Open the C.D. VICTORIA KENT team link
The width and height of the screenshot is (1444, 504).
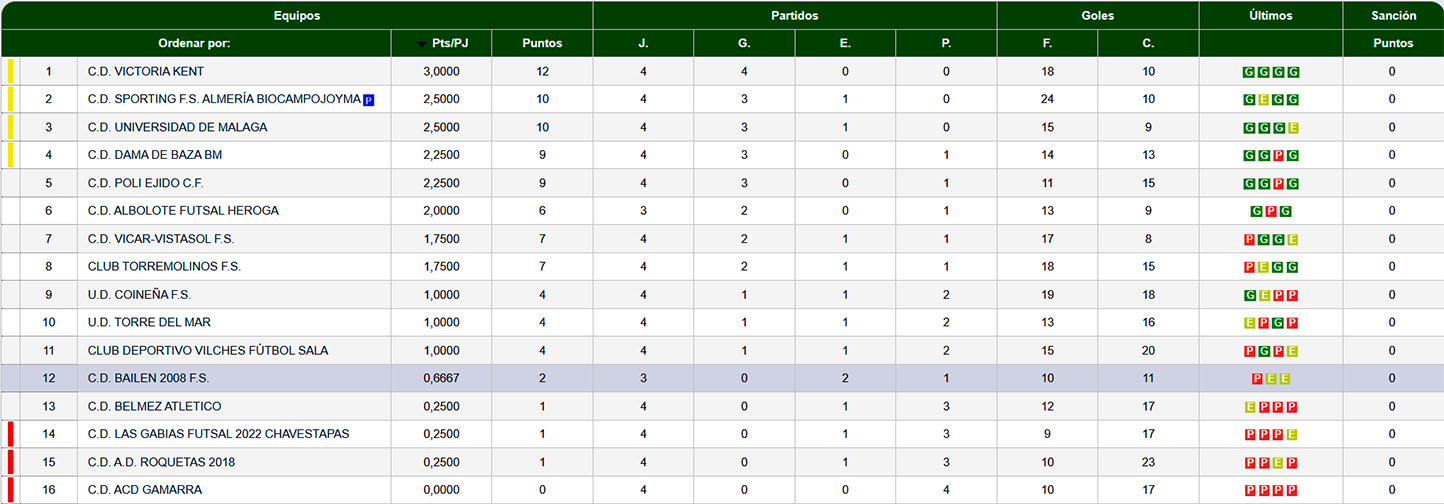[x=145, y=72]
